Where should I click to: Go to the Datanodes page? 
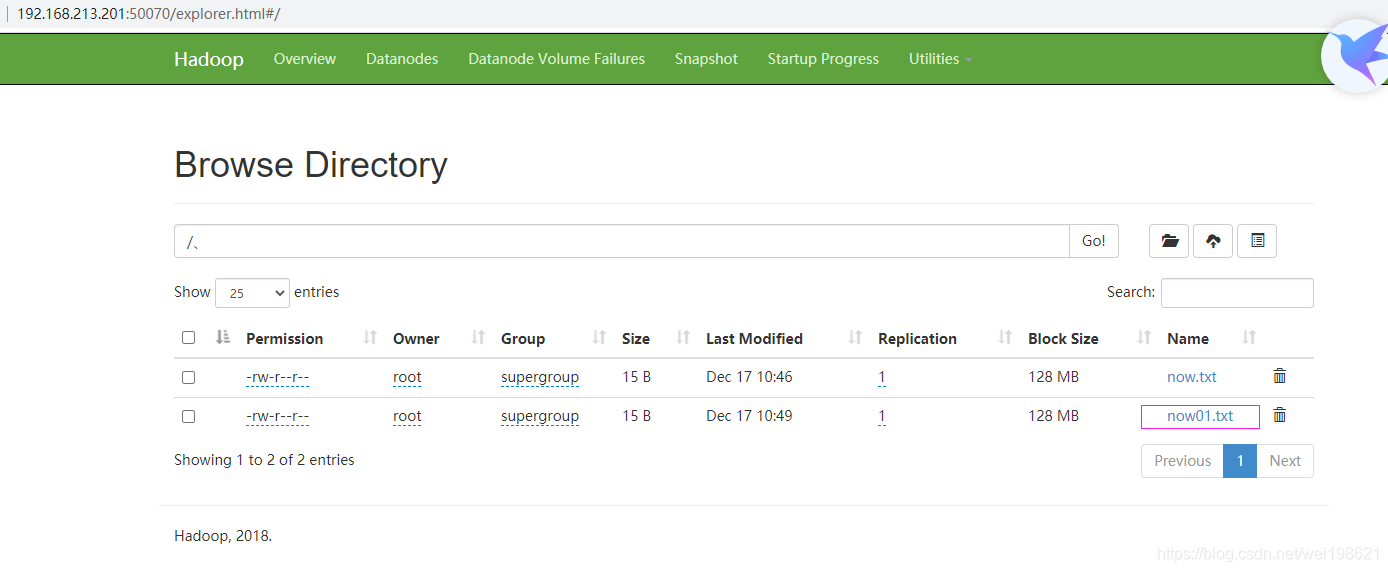tap(402, 59)
